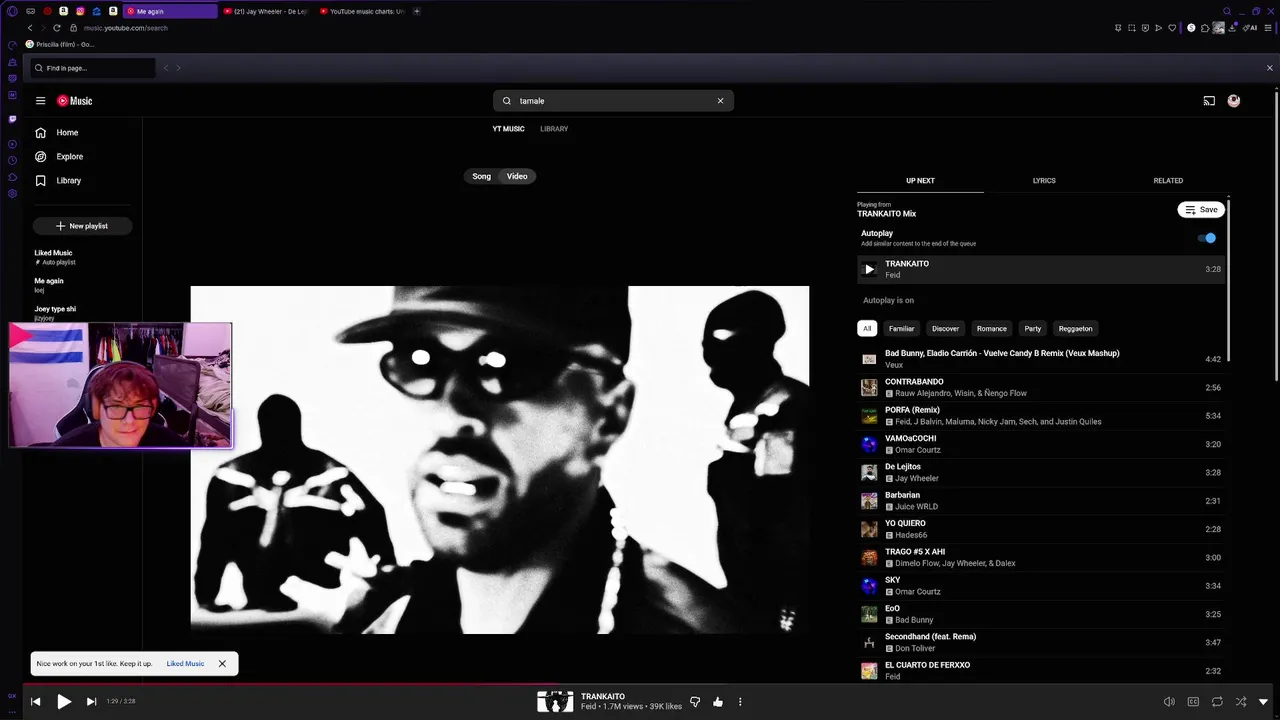Switch to Song mode
Screen dimensions: 1280x720
coord(482,176)
